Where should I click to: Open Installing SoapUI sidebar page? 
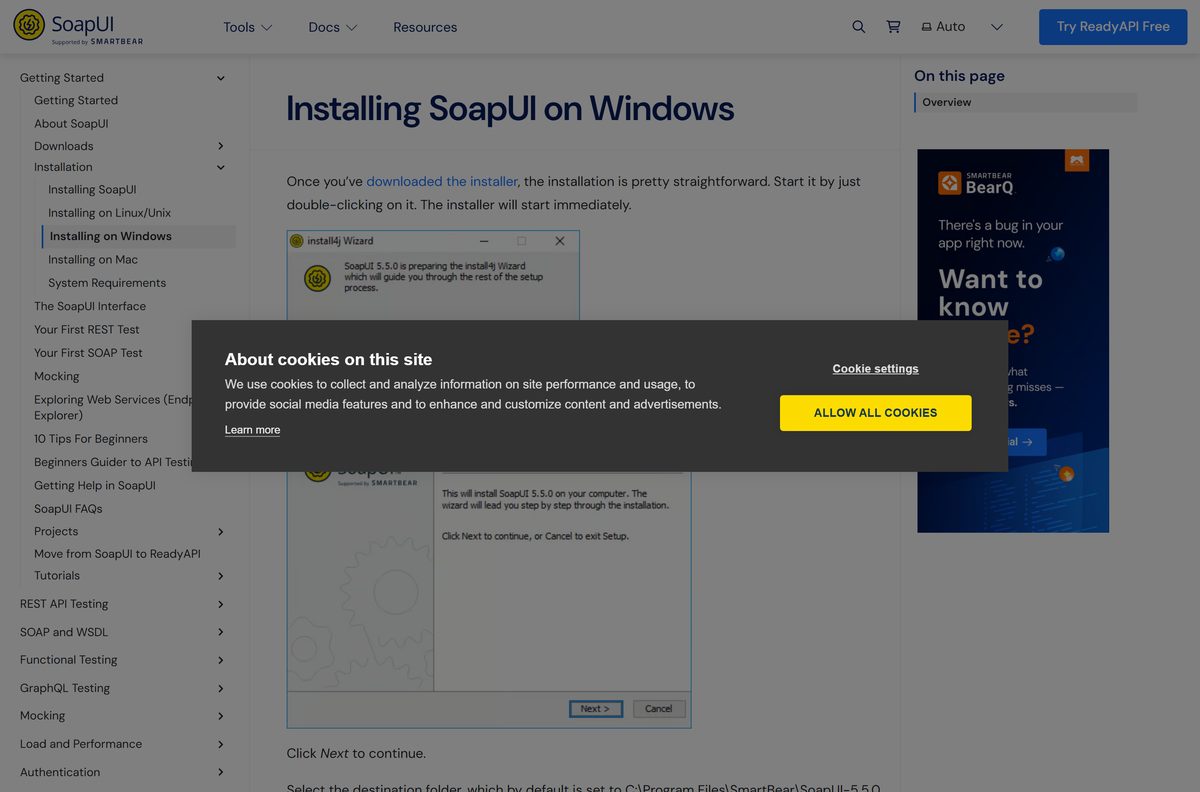(92, 190)
